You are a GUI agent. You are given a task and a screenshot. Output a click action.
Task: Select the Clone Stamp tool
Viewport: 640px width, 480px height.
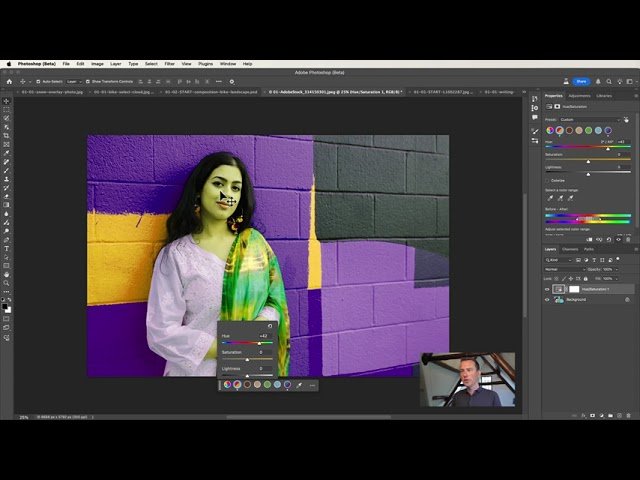pyautogui.click(x=6, y=179)
